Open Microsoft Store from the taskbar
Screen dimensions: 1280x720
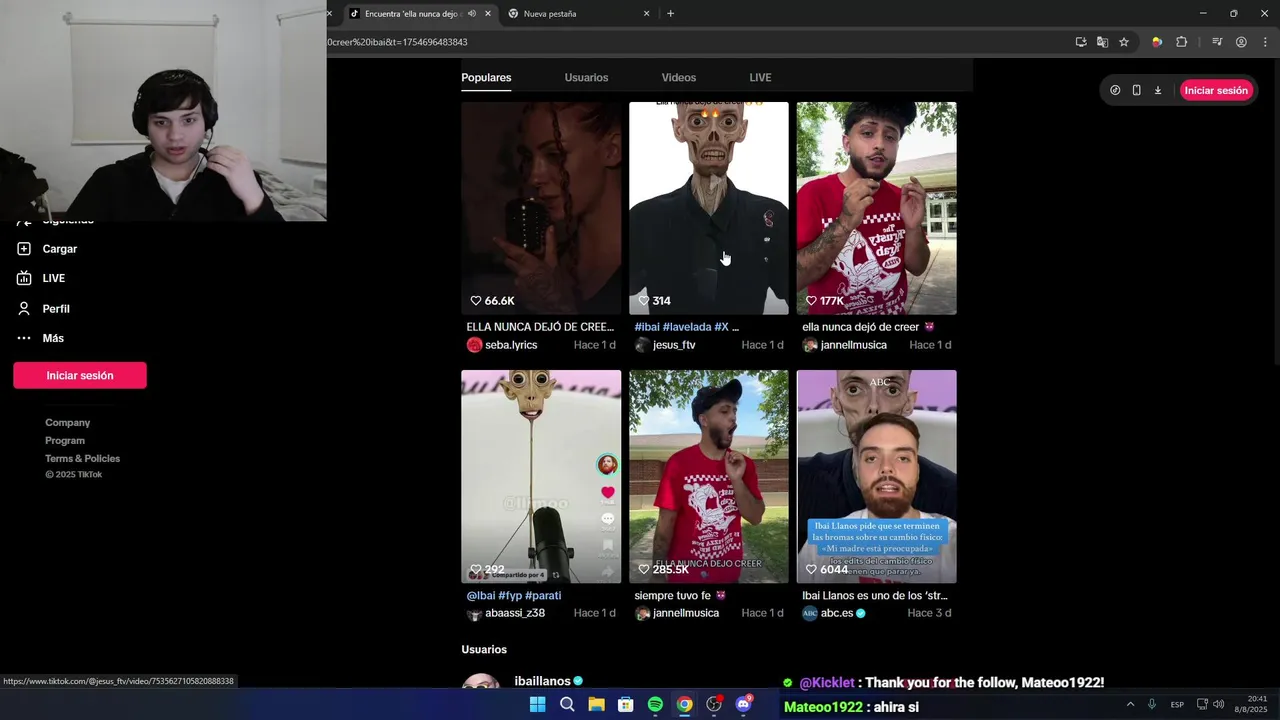coord(625,705)
